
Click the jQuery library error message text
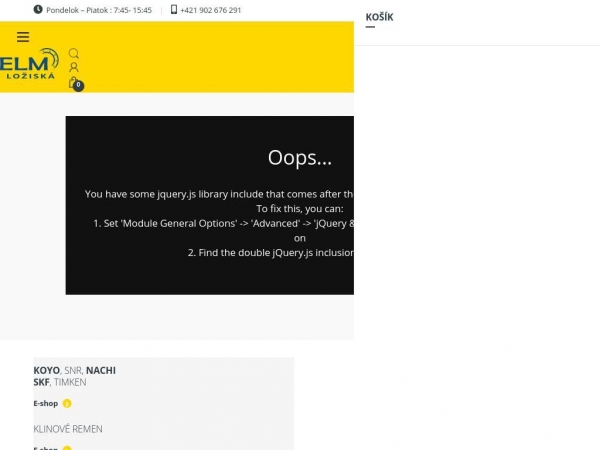click(x=219, y=194)
